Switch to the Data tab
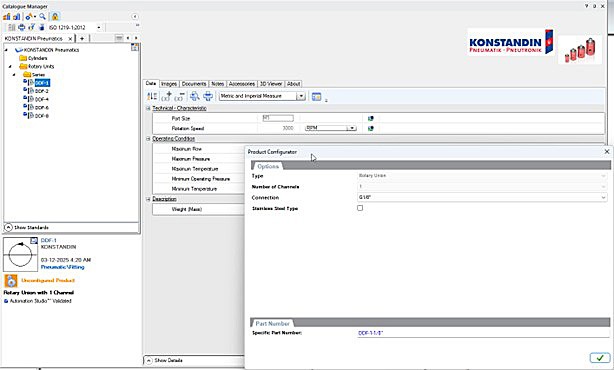Image resolution: width=614 pixels, height=370 pixels. click(151, 83)
